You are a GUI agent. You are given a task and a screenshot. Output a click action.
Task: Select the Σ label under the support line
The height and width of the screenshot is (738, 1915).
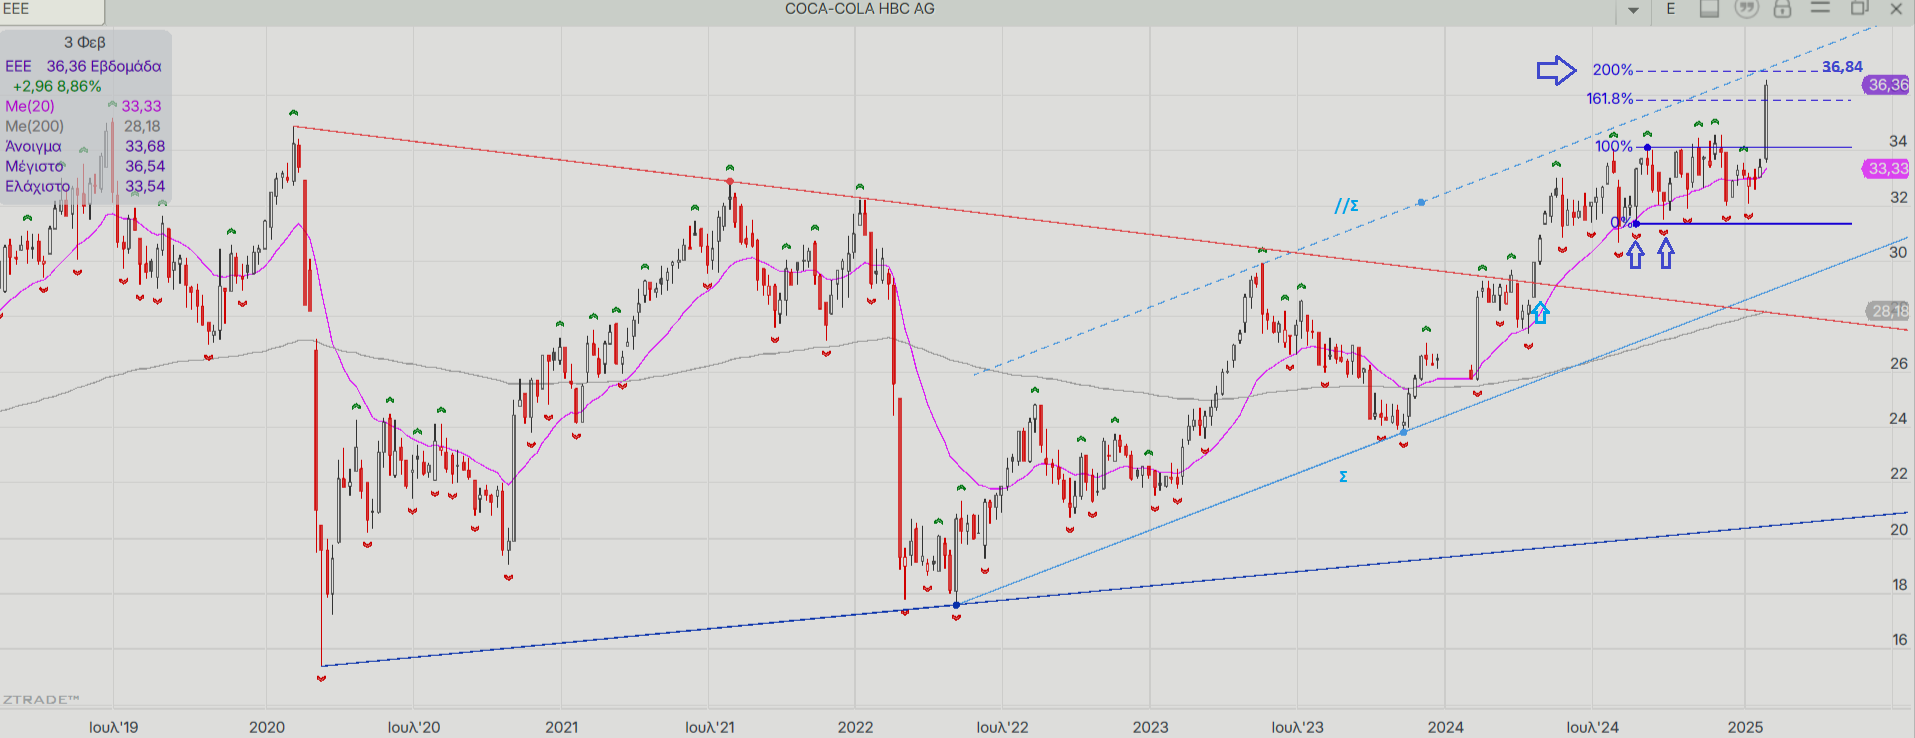(1343, 477)
